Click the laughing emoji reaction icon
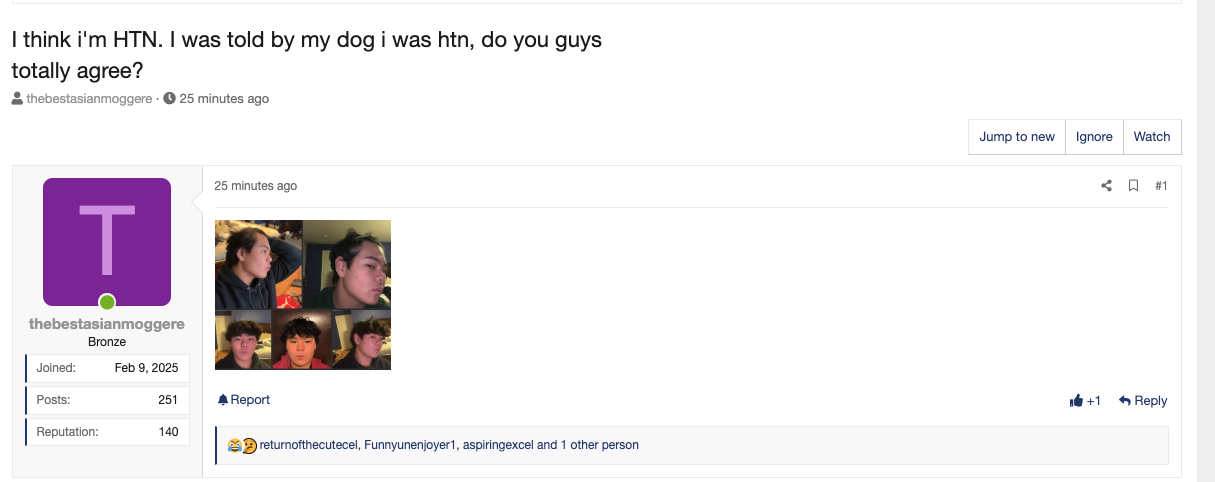 (x=235, y=445)
